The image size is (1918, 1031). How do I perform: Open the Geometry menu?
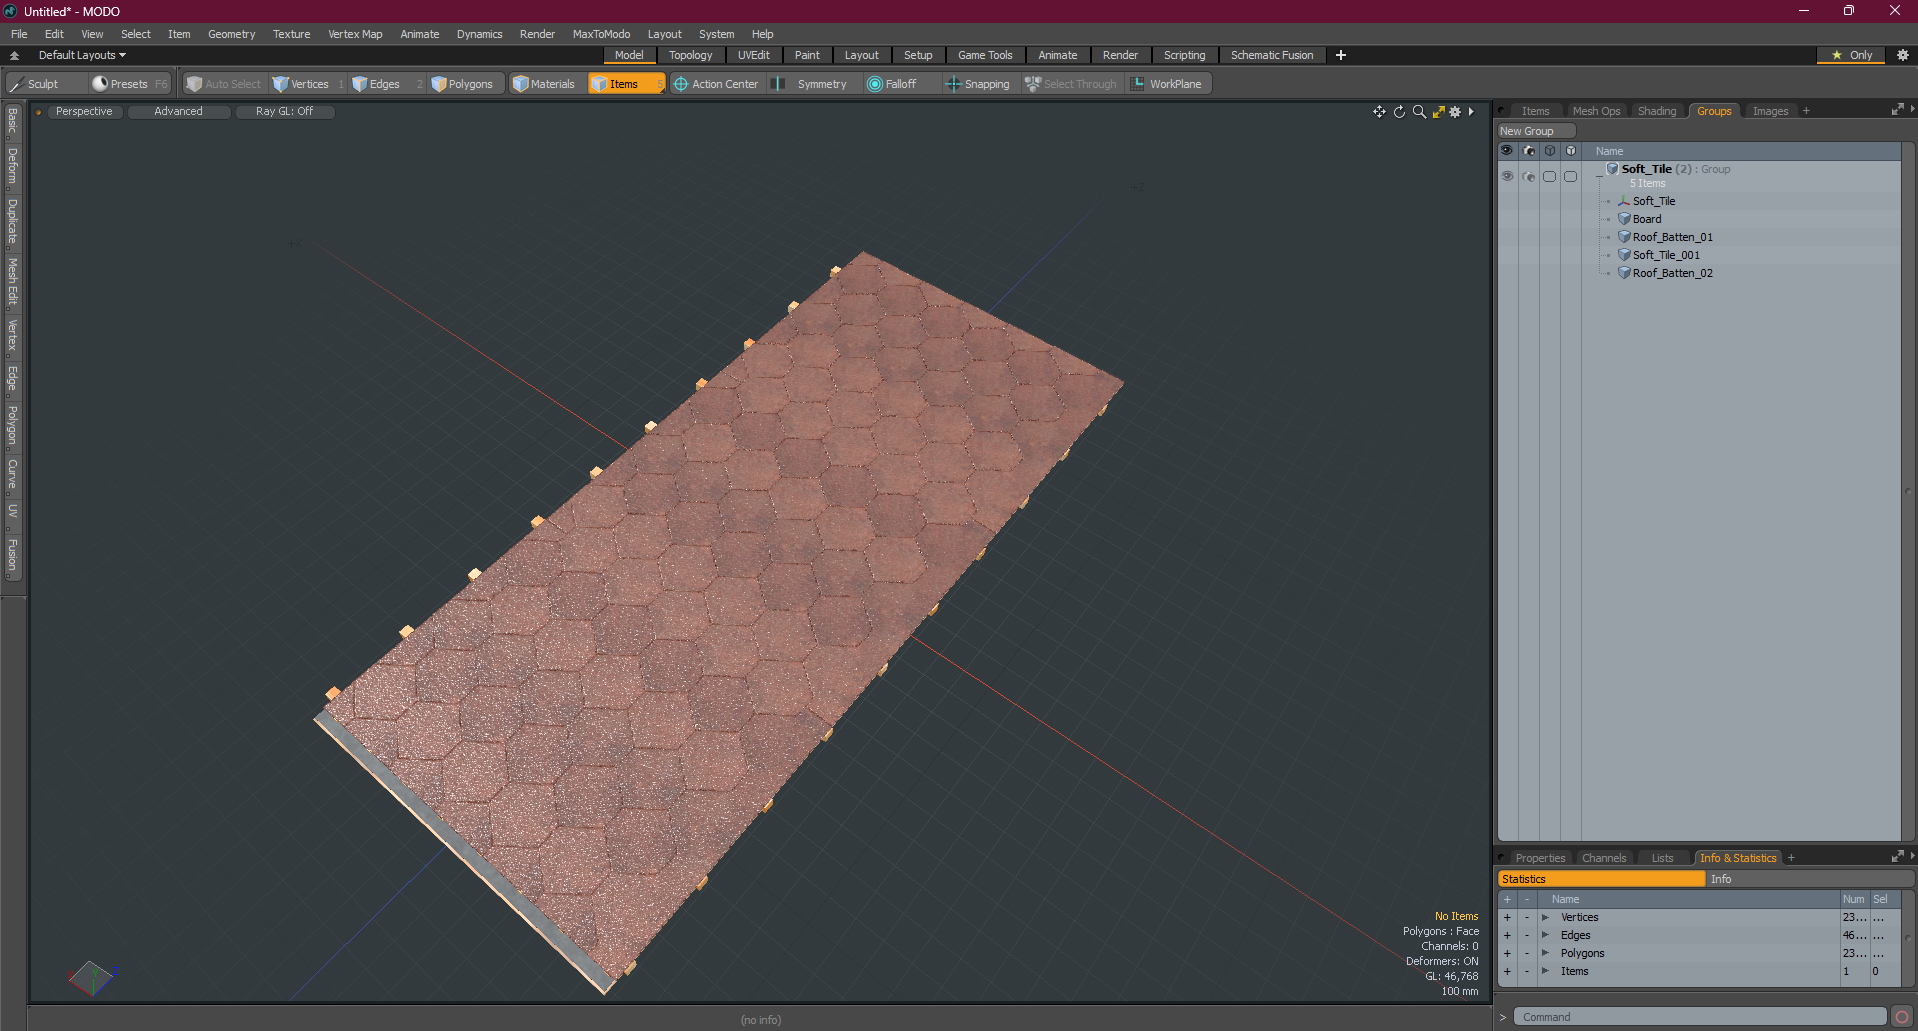[x=231, y=34]
